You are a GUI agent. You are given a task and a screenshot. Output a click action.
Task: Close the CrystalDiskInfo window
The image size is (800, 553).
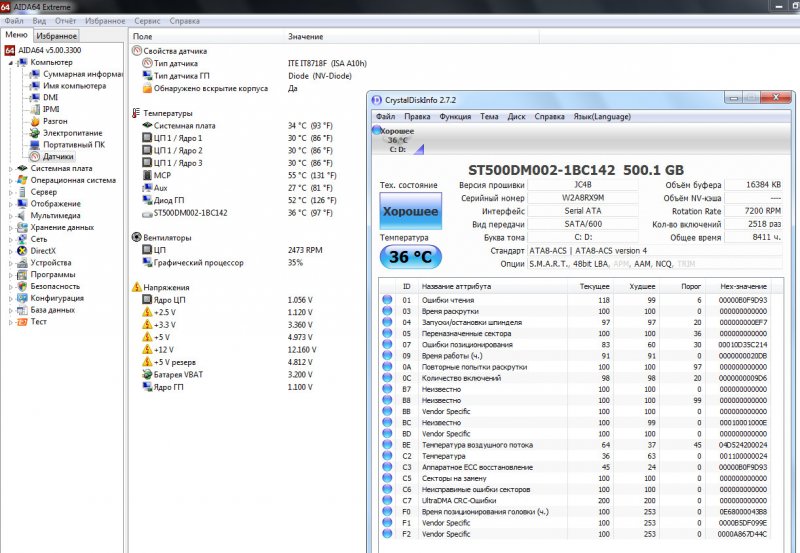pyautogui.click(x=775, y=97)
